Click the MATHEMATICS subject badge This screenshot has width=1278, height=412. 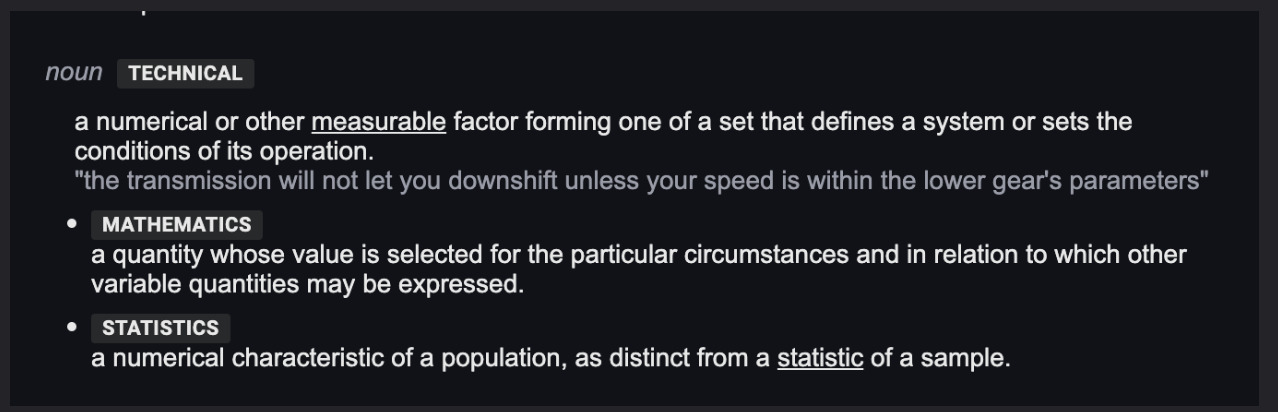click(x=177, y=224)
